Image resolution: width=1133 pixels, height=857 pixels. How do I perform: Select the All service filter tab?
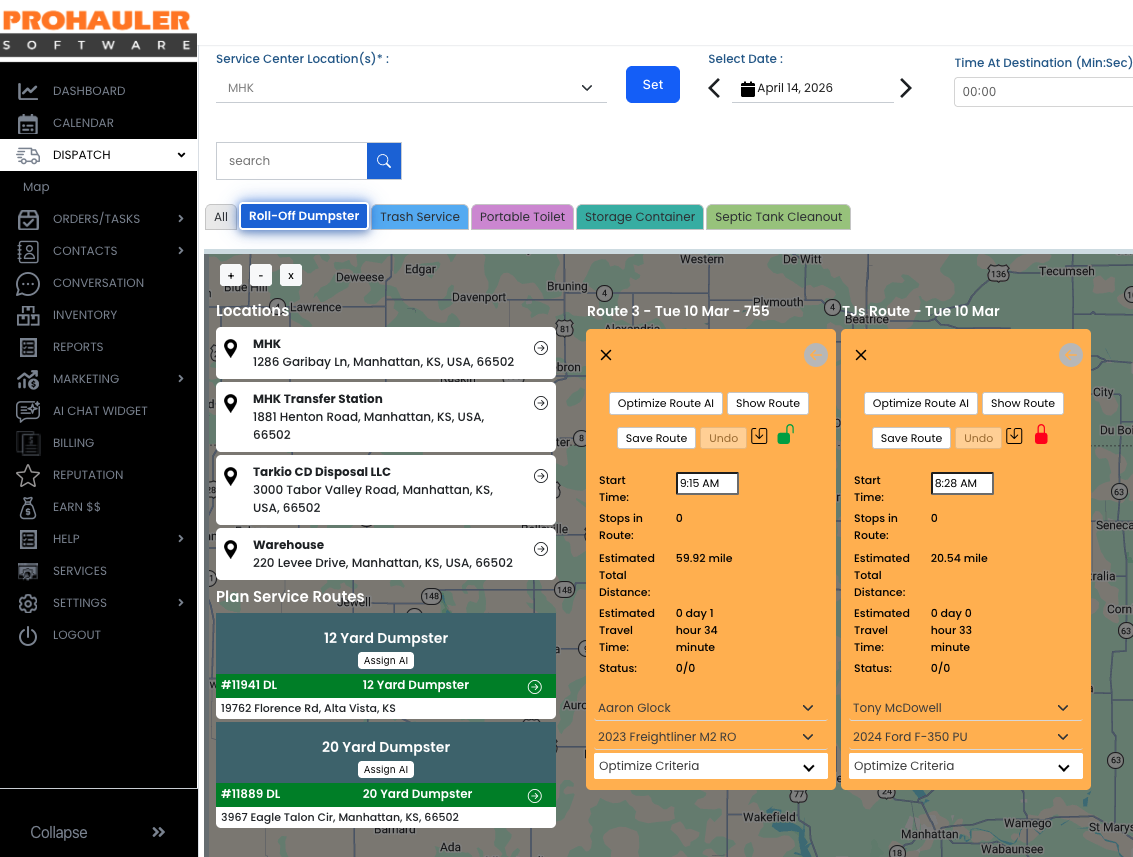(221, 217)
